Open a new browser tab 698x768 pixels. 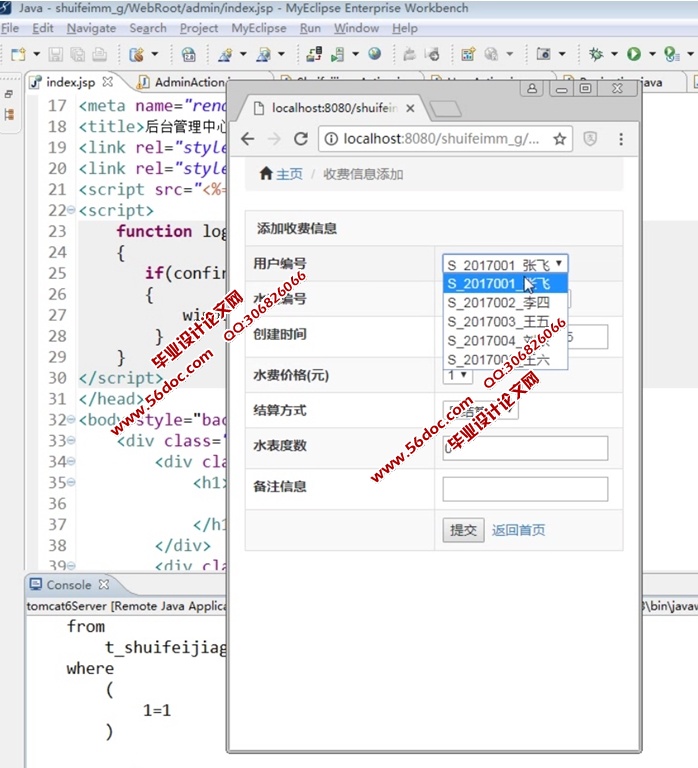(x=445, y=109)
